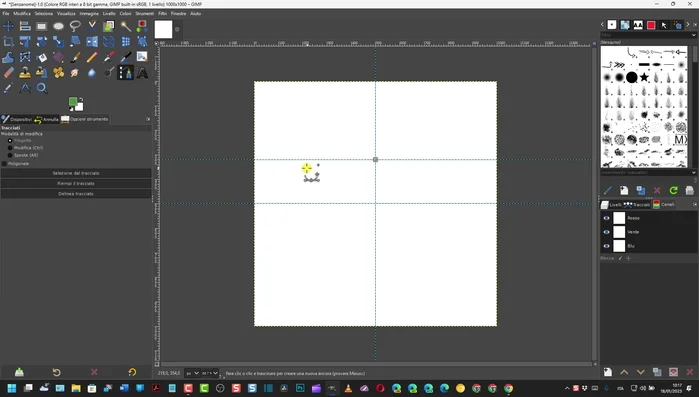Select the Heal tool

click(58, 73)
